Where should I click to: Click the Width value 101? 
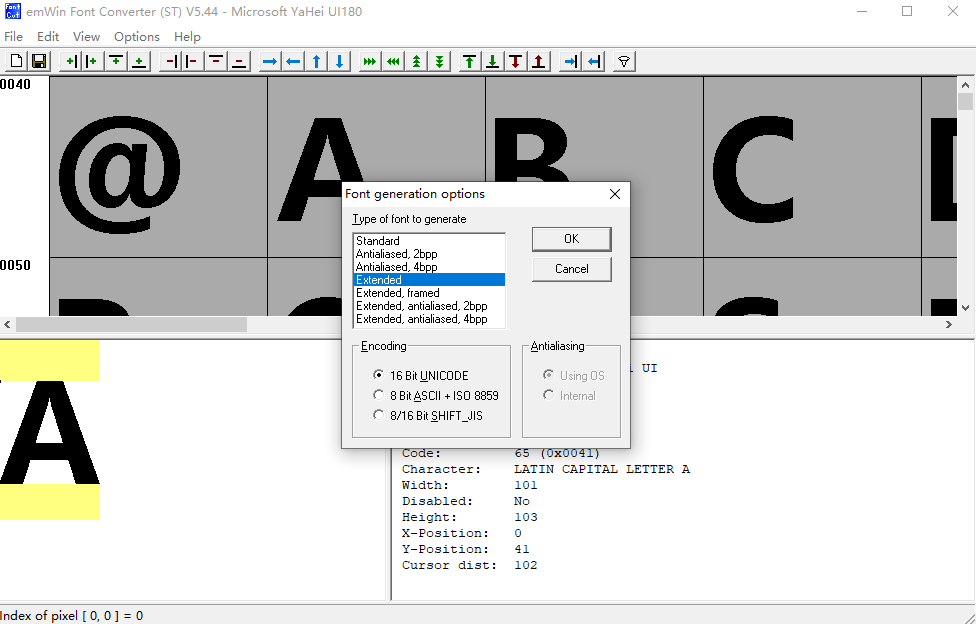point(525,485)
